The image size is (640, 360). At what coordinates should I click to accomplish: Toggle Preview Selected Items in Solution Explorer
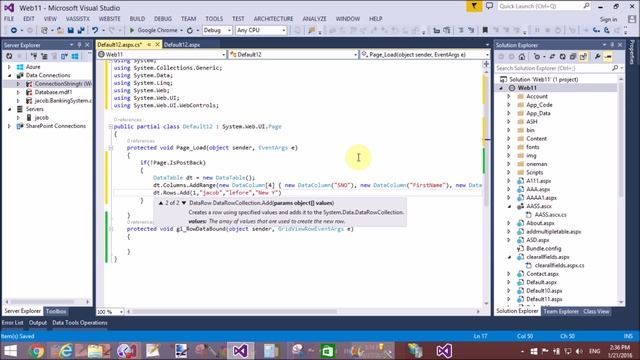pyautogui.click(x=608, y=57)
